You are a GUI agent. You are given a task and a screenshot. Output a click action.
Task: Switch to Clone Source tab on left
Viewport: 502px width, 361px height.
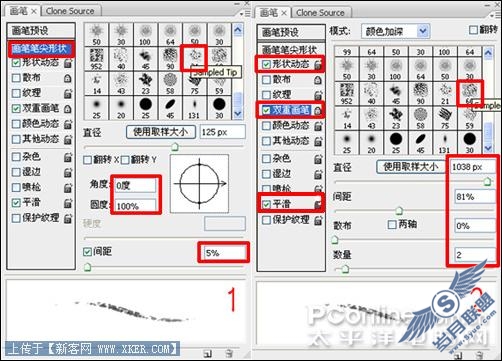(x=70, y=11)
